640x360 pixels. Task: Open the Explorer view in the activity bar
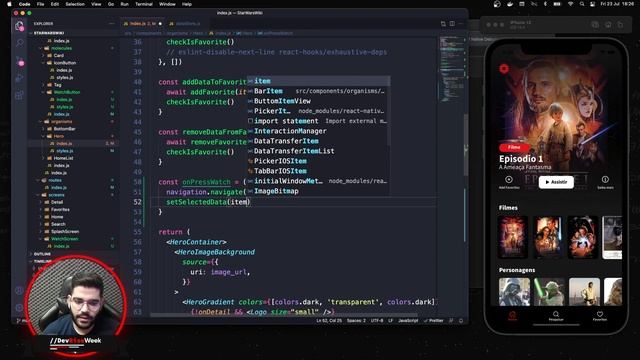[x=19, y=26]
